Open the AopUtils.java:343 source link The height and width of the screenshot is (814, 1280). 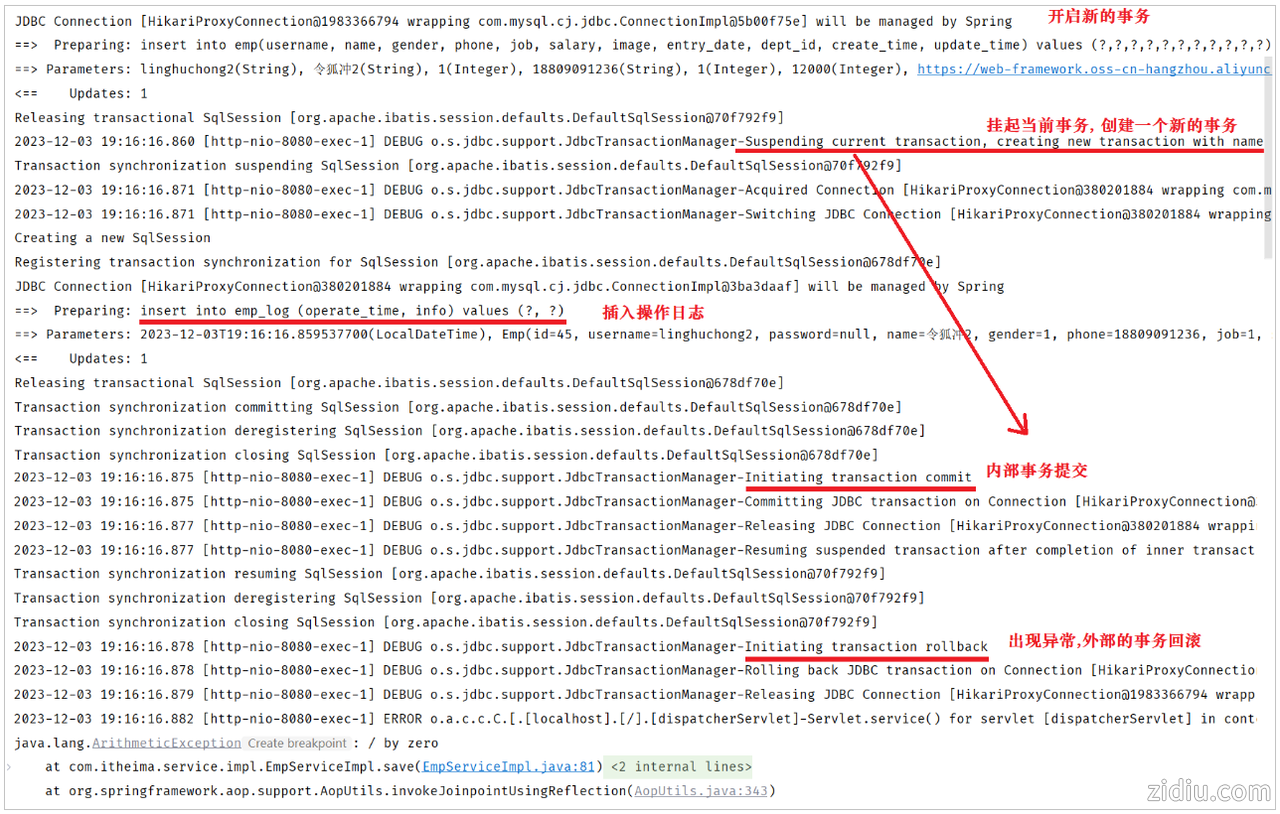[701, 791]
